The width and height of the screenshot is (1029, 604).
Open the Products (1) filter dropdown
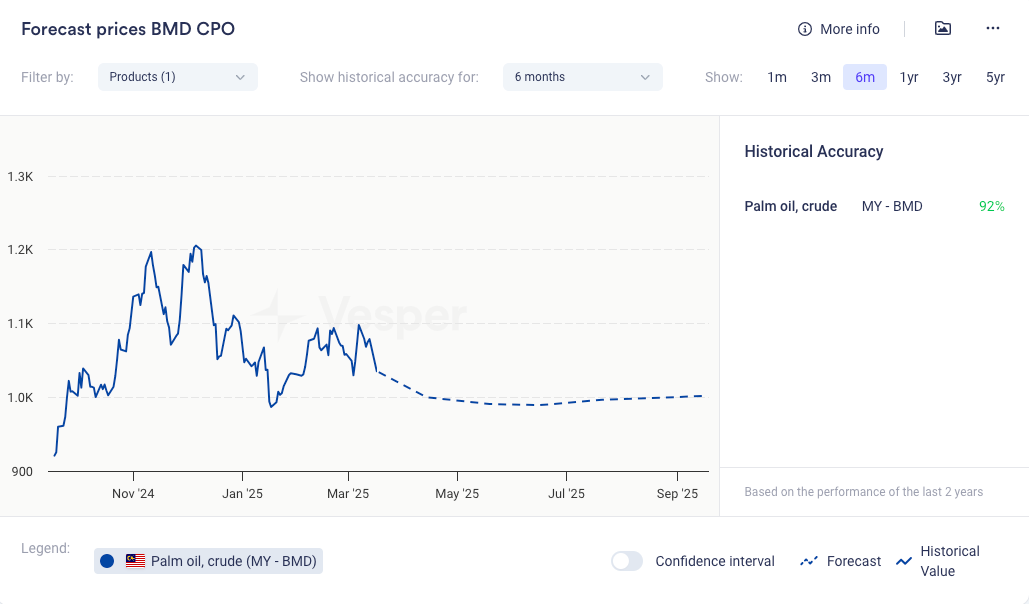(177, 77)
